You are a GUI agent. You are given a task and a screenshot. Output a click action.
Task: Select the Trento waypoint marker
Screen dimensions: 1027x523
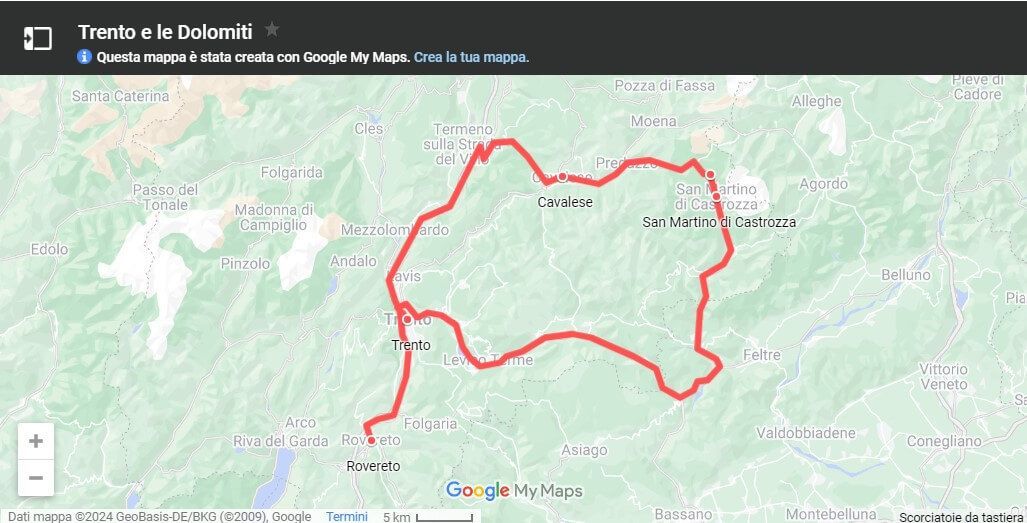tap(407, 319)
